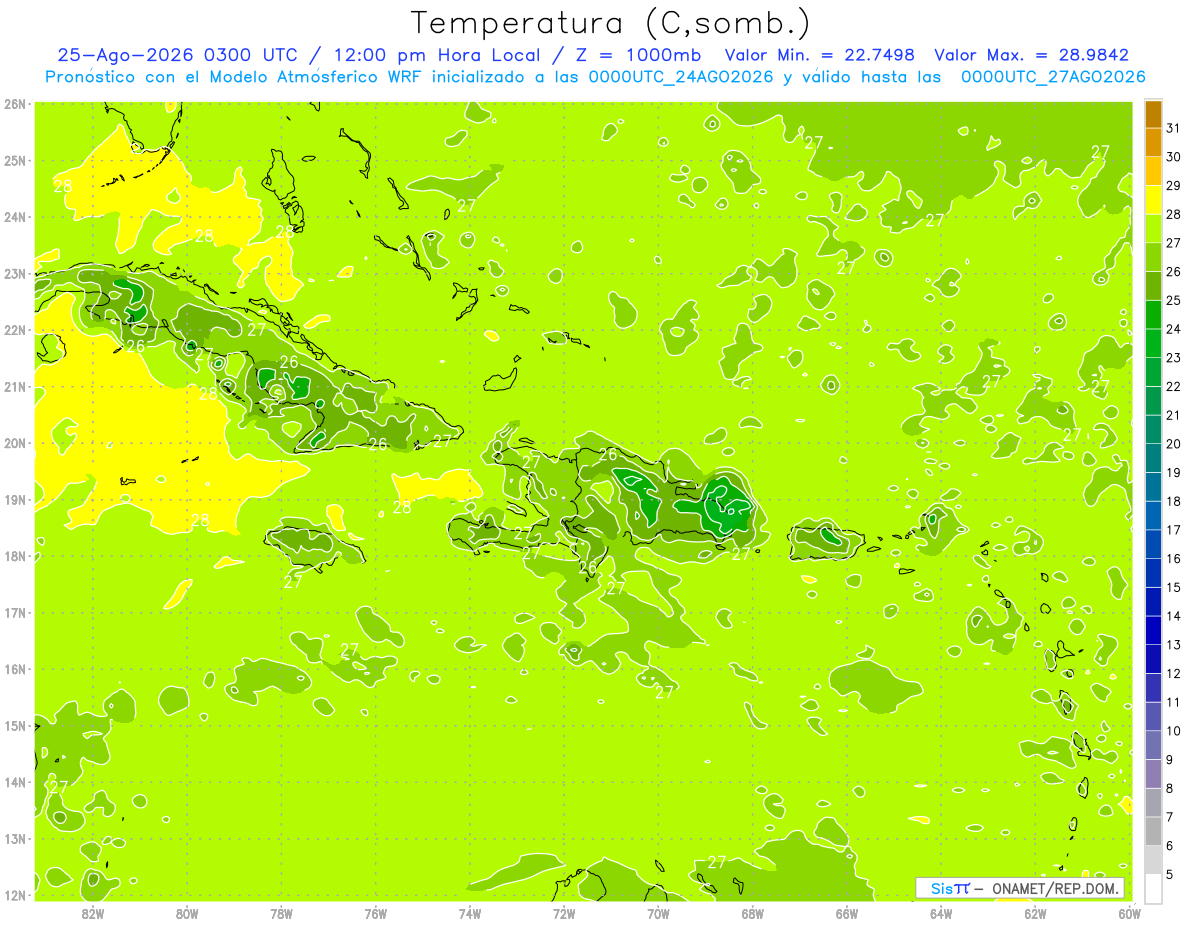
Task: Click the '64W' longitude axis label
Action: click(941, 913)
